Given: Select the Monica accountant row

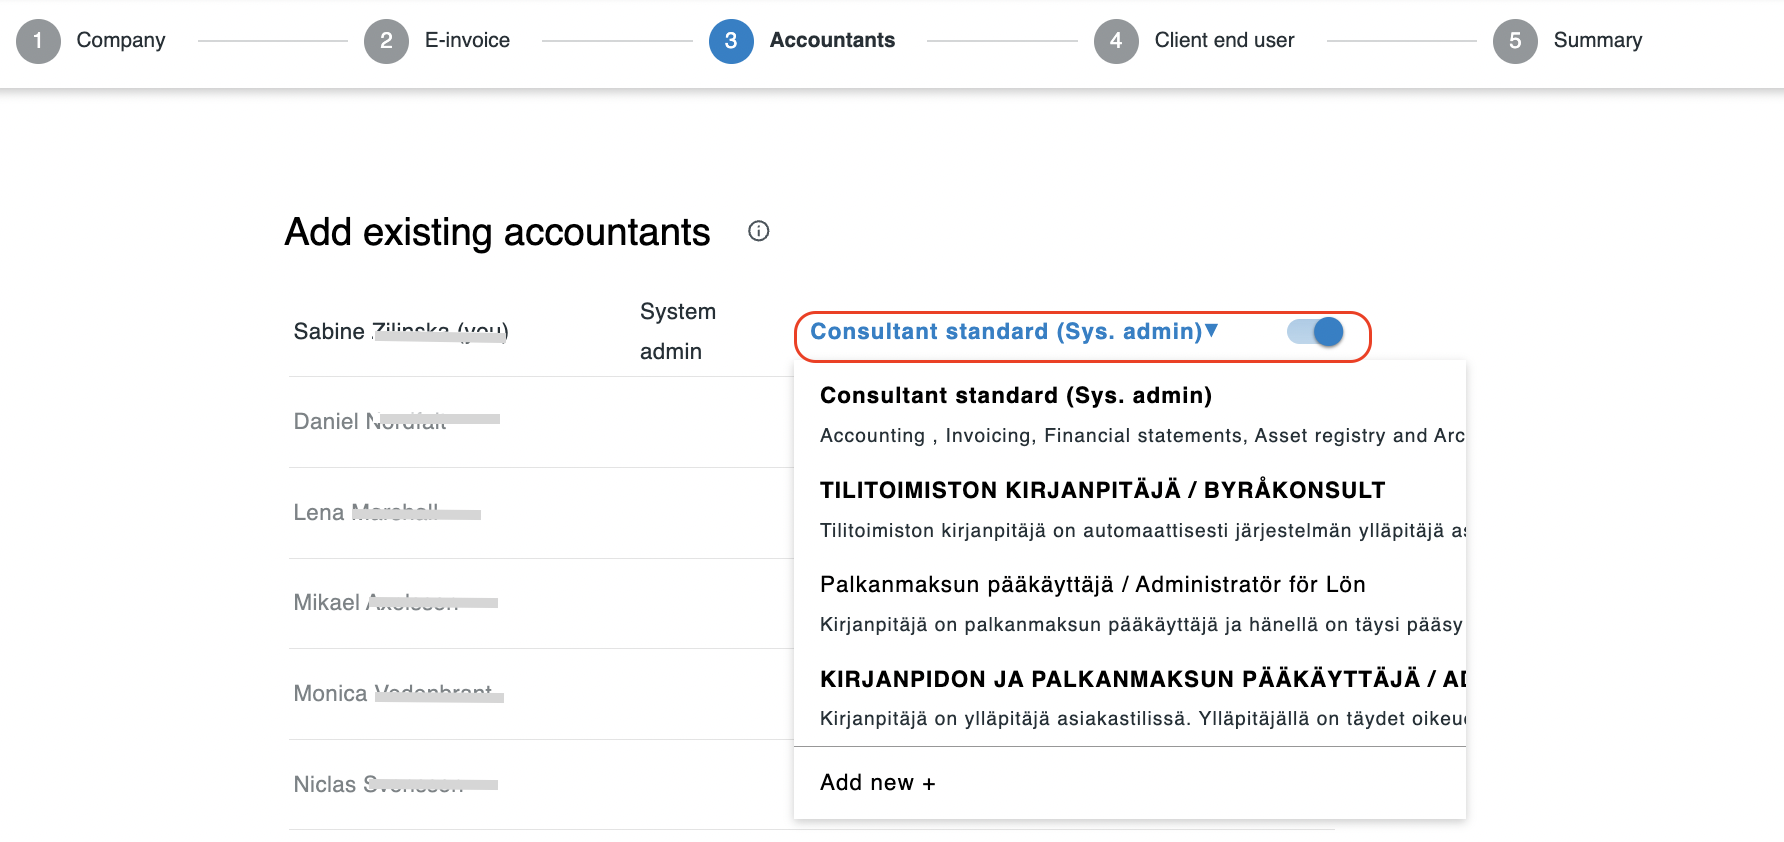Looking at the screenshot, I should tap(398, 694).
